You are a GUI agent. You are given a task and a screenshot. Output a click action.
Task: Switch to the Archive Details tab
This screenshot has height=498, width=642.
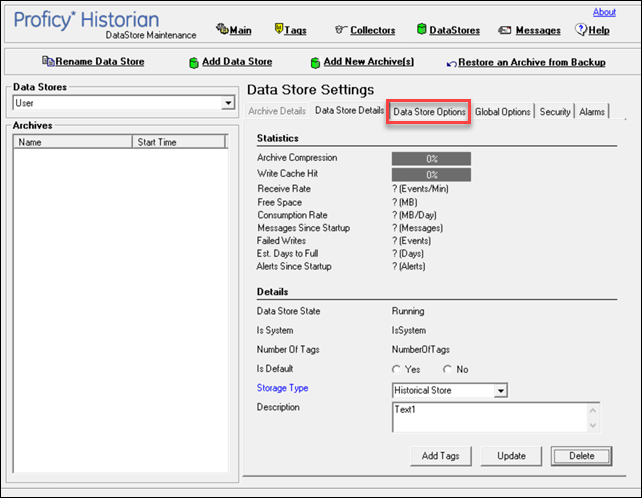(x=277, y=111)
